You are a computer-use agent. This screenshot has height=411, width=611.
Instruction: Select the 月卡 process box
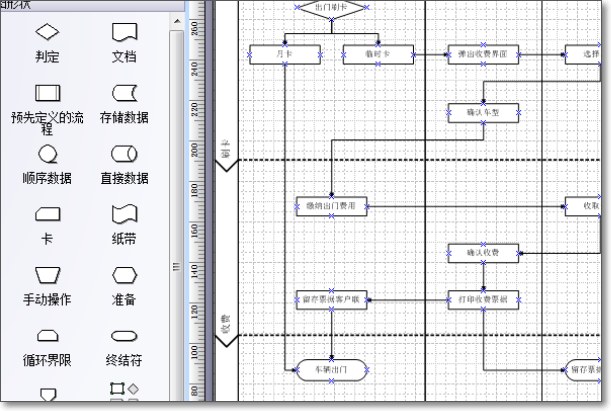(285, 55)
